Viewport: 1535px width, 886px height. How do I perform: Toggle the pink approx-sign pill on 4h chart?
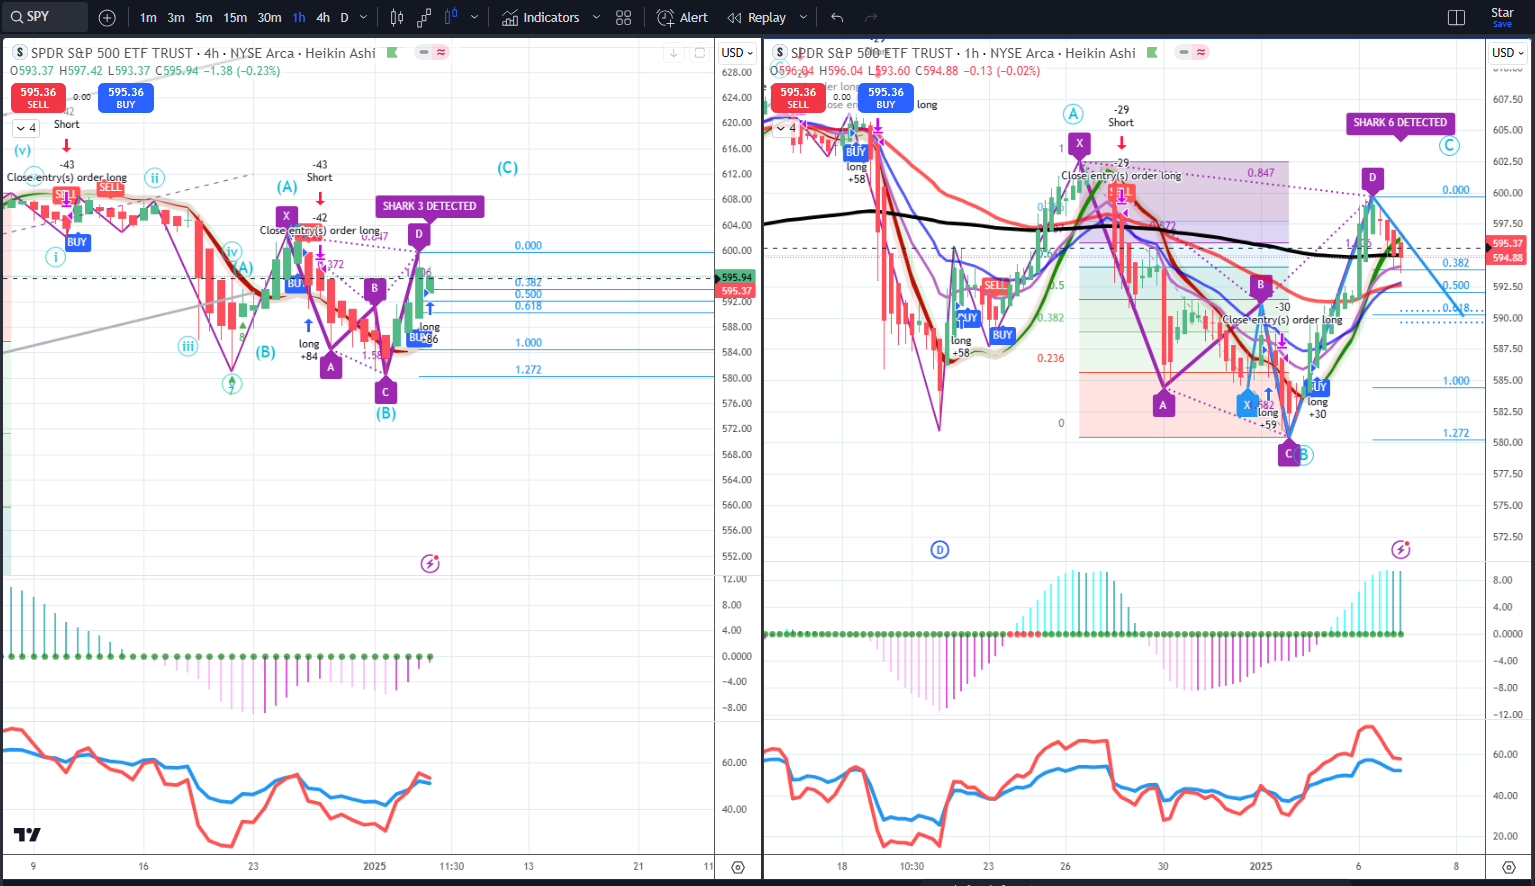(x=441, y=52)
